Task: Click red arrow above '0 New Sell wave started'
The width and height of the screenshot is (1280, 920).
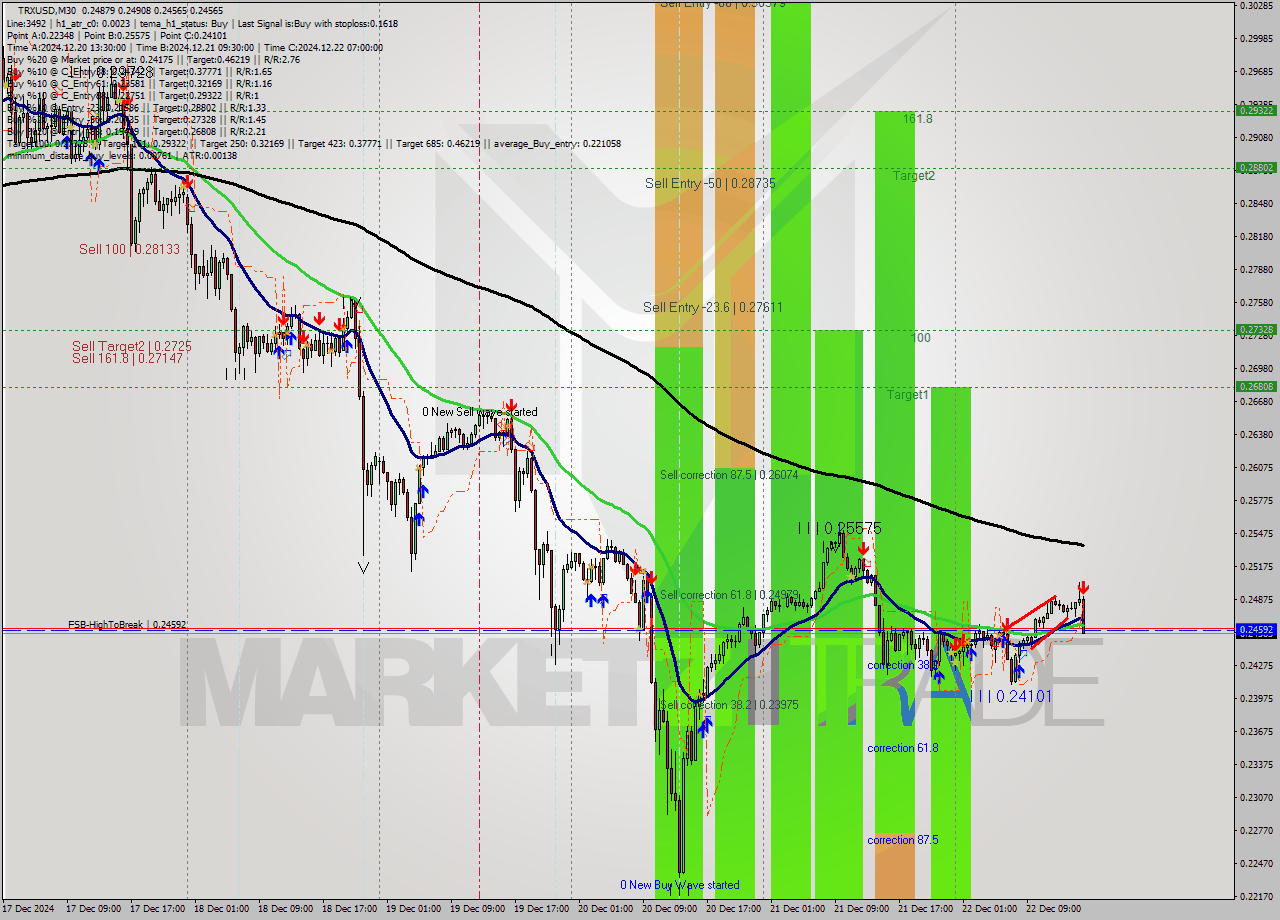Action: 510,405
